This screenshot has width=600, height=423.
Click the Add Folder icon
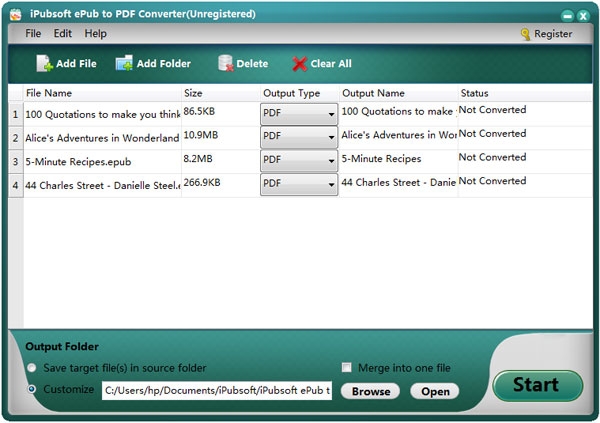124,63
